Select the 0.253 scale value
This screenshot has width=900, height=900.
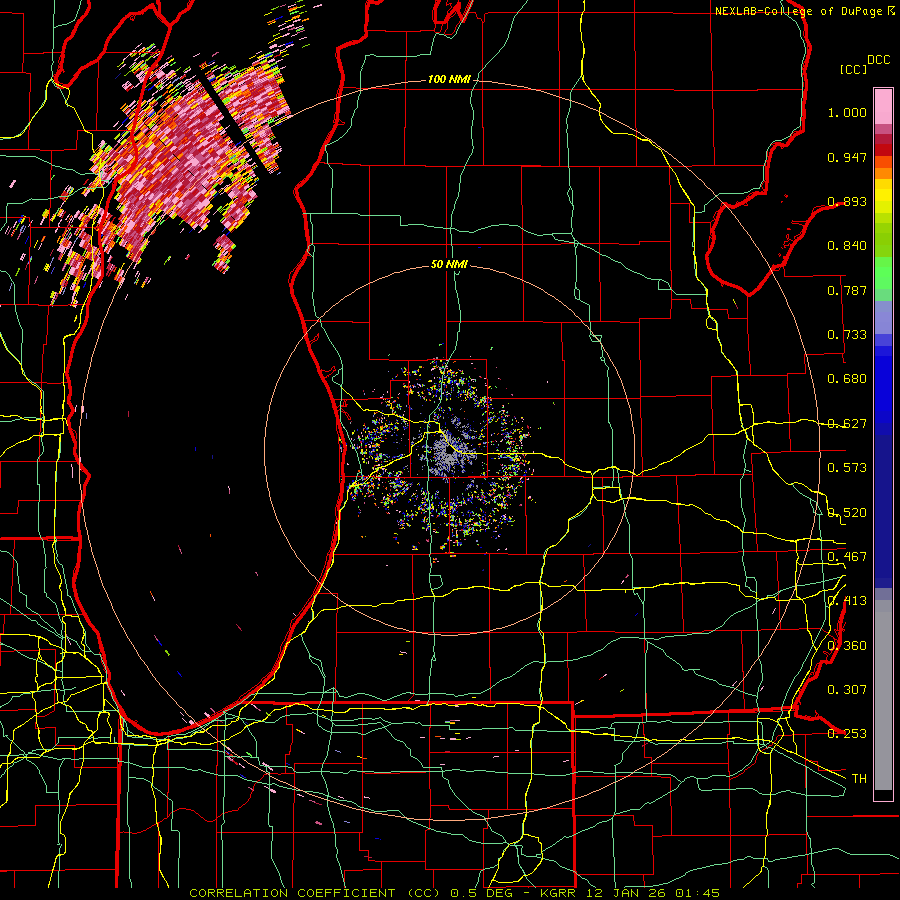tap(847, 734)
